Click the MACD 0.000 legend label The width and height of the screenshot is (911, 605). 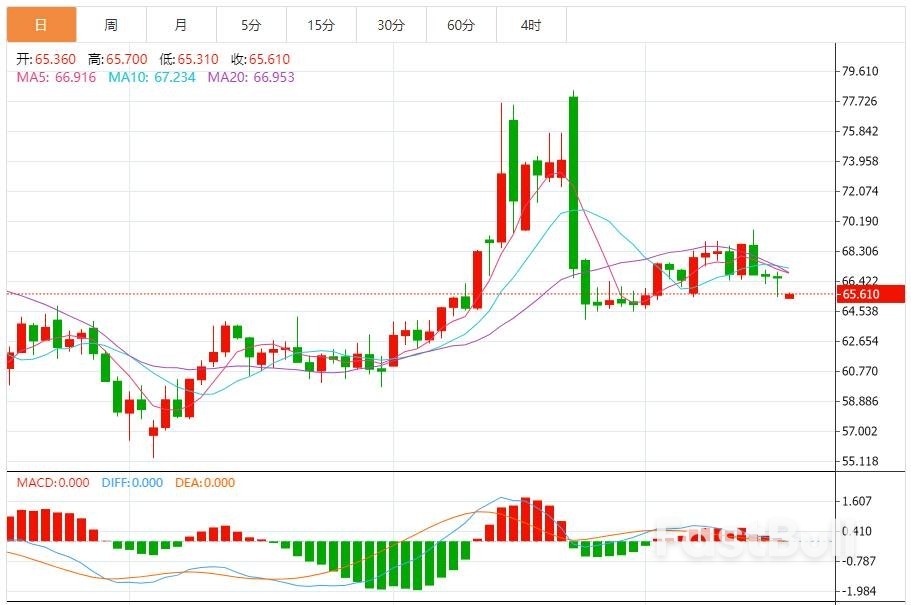(x=54, y=483)
